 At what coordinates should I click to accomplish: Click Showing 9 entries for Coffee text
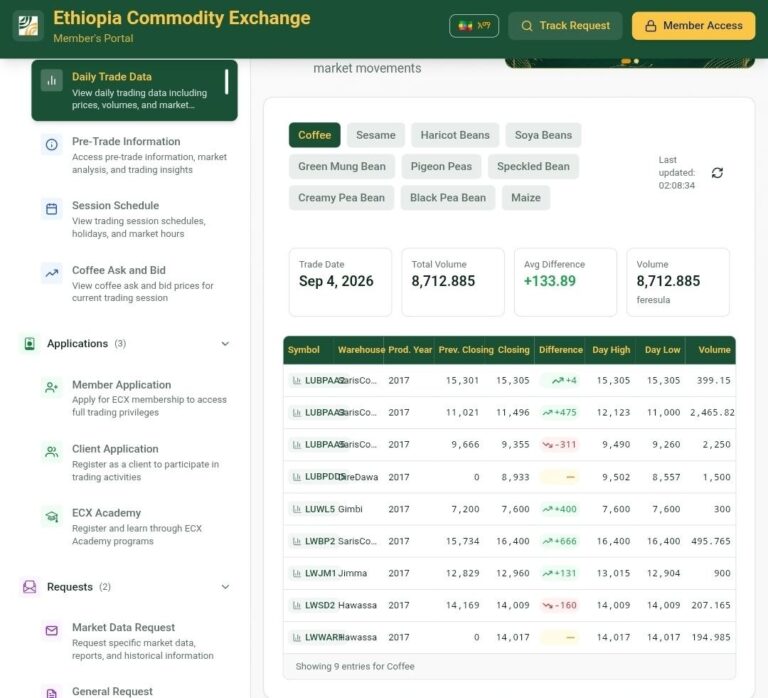355,667
